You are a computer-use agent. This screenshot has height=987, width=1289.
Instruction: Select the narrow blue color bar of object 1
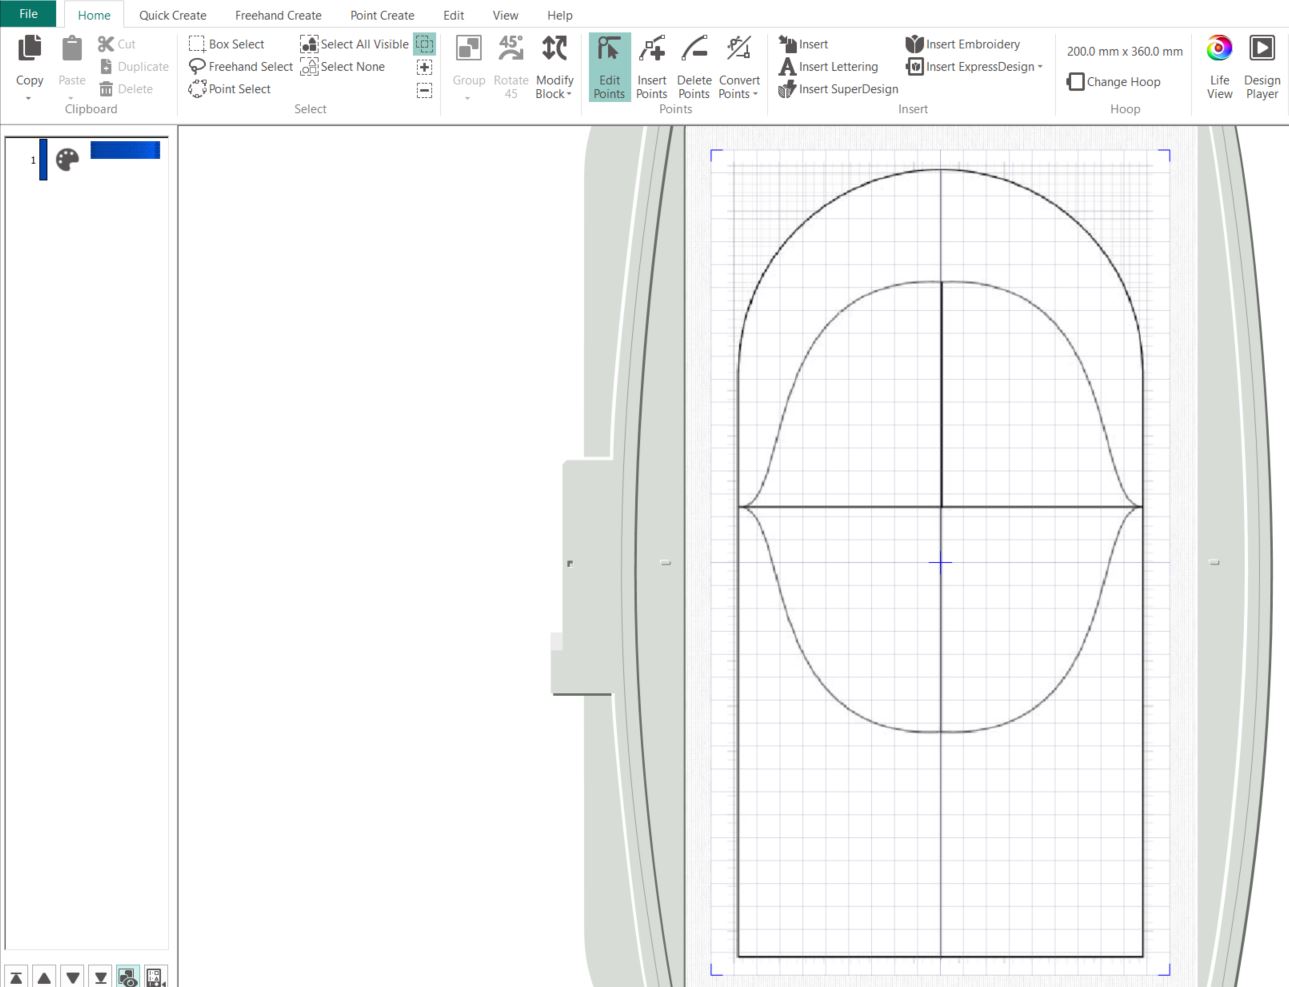pyautogui.click(x=43, y=160)
